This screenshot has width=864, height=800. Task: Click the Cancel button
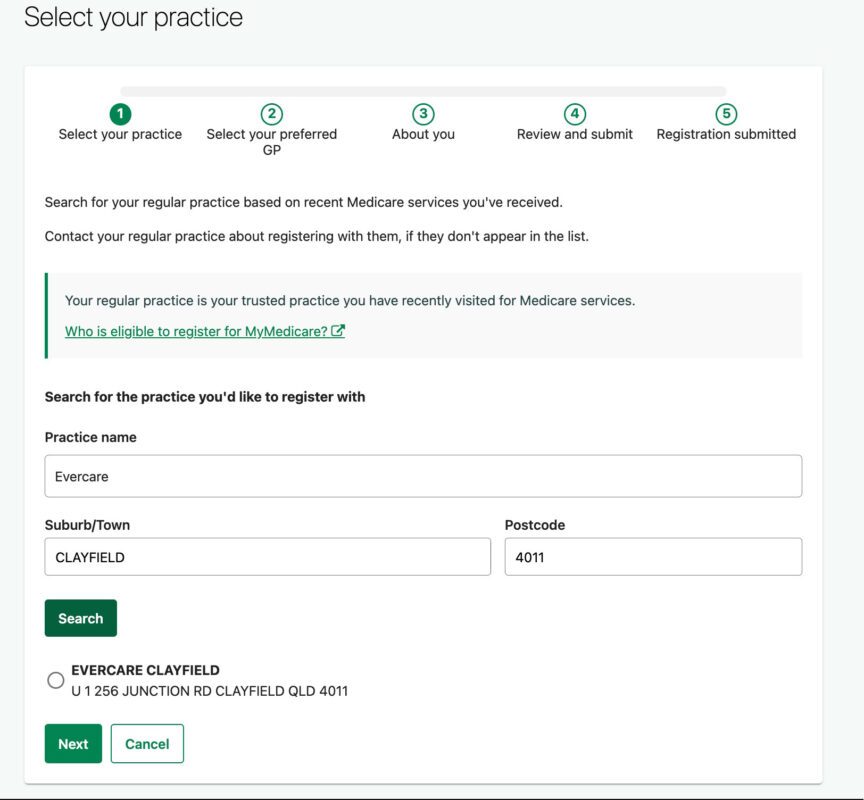point(147,744)
